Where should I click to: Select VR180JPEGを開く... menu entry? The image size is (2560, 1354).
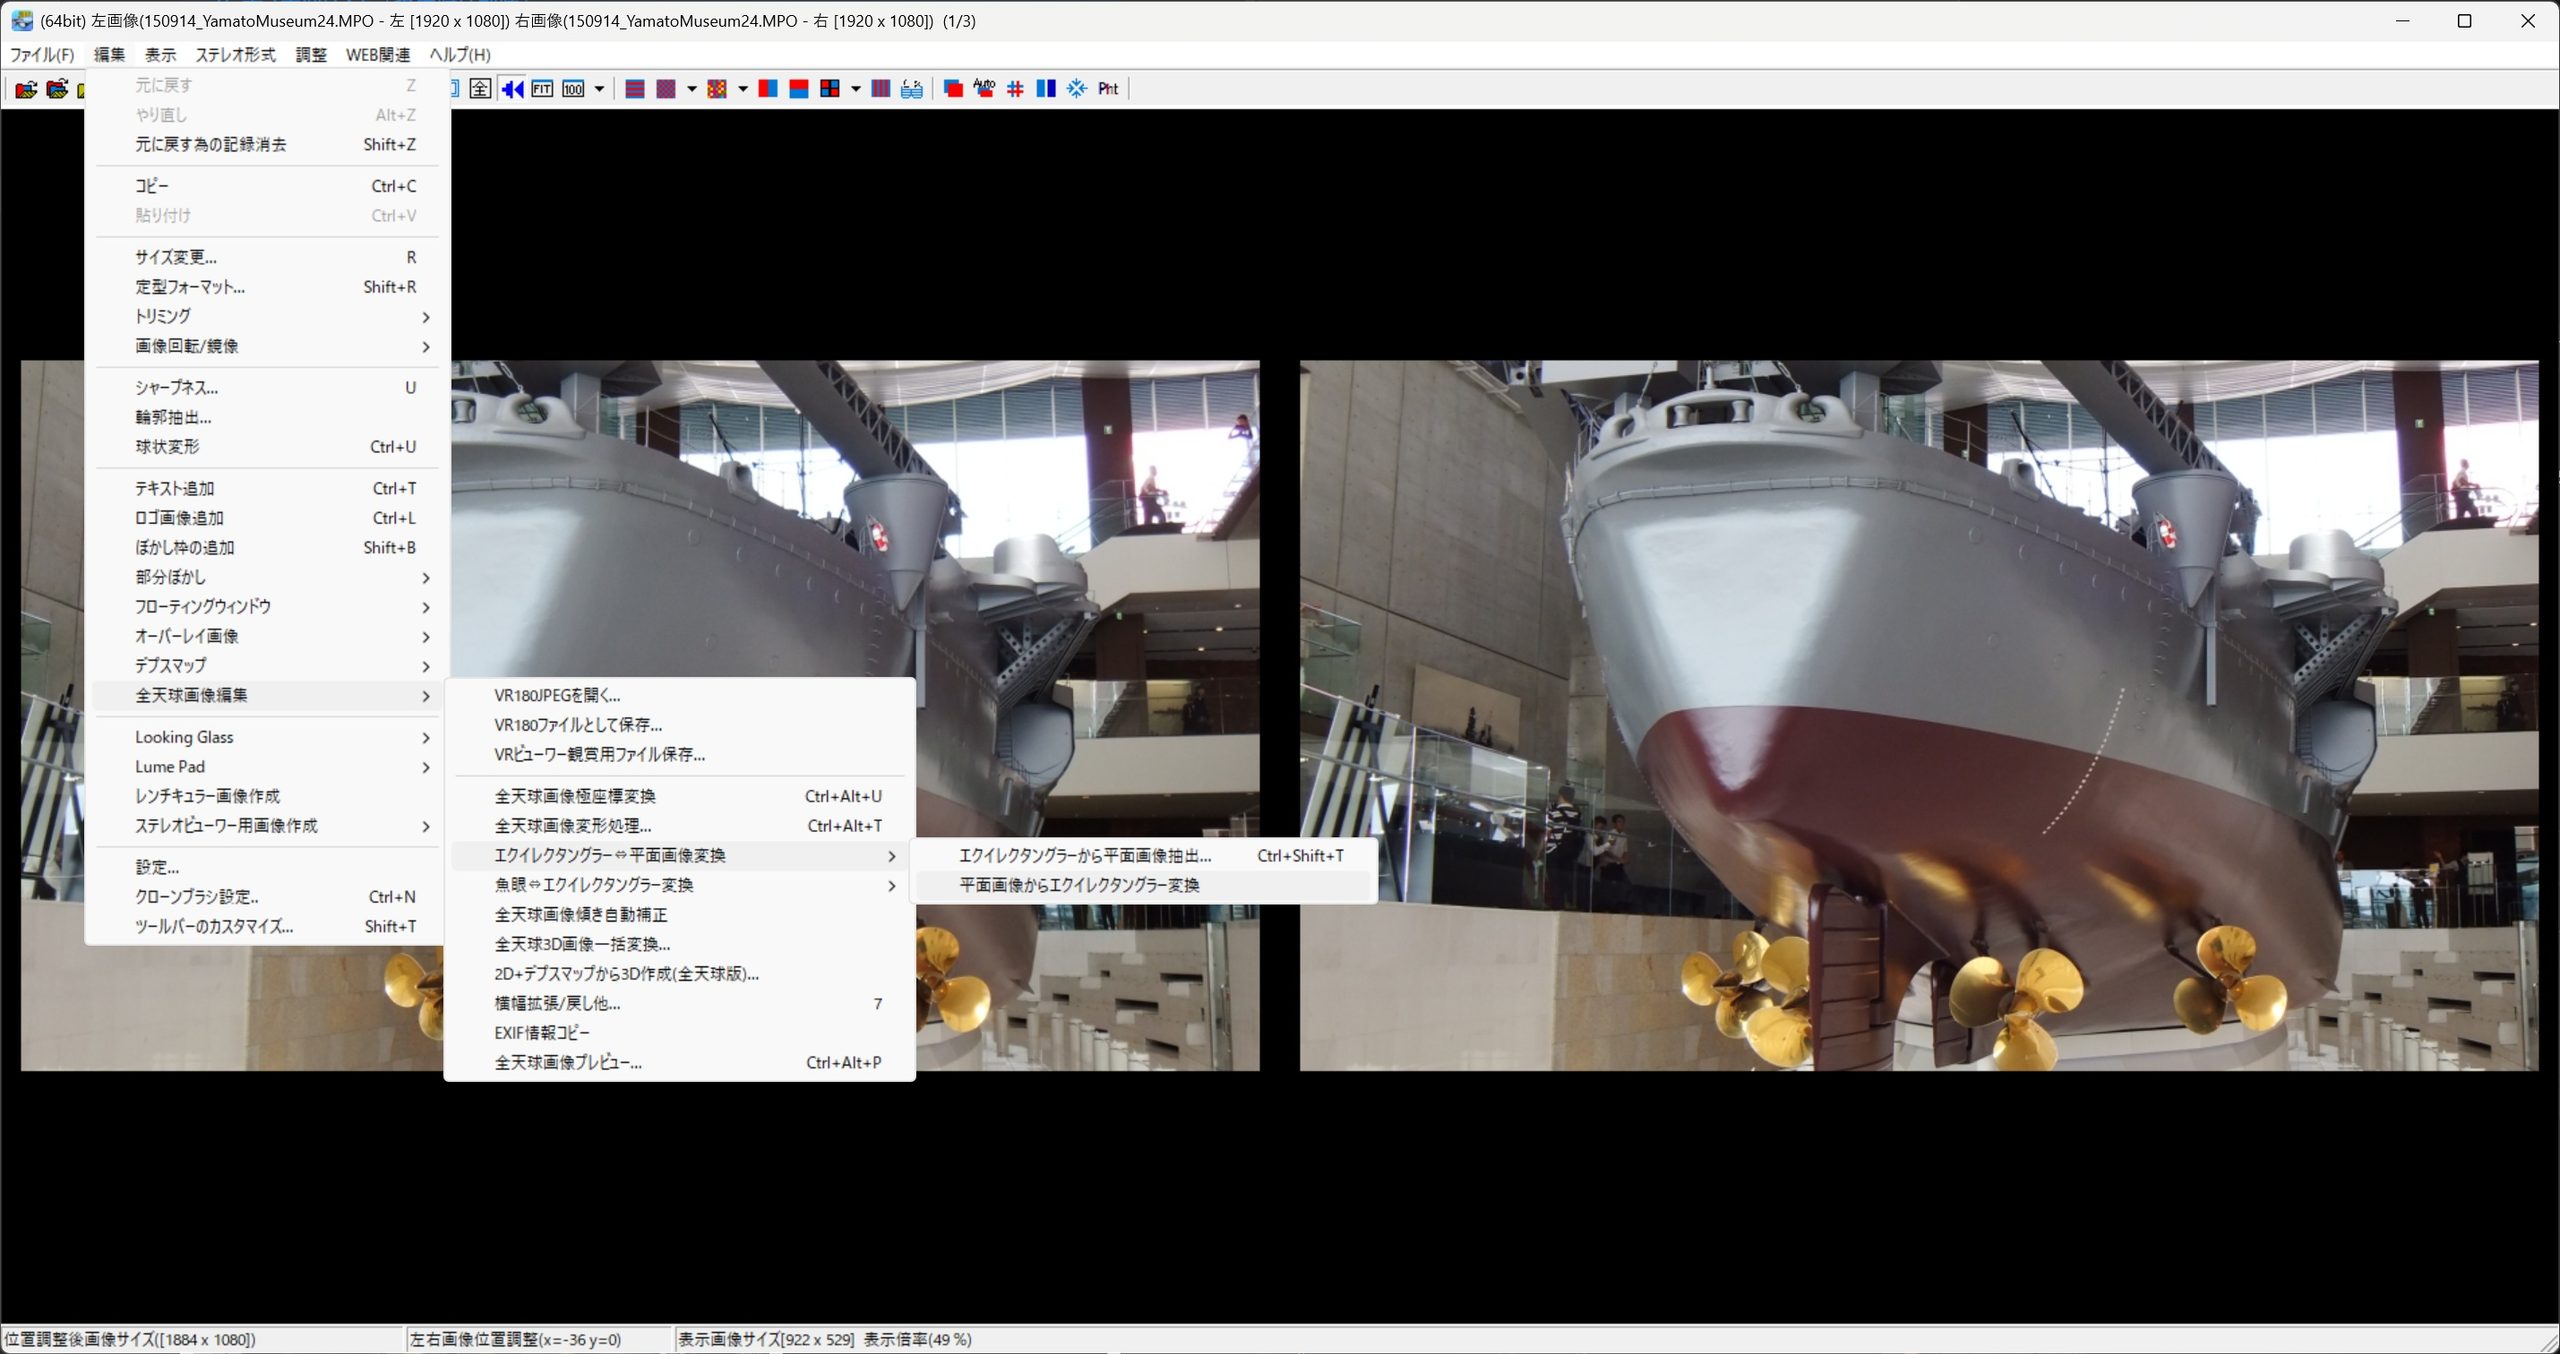[x=680, y=696]
